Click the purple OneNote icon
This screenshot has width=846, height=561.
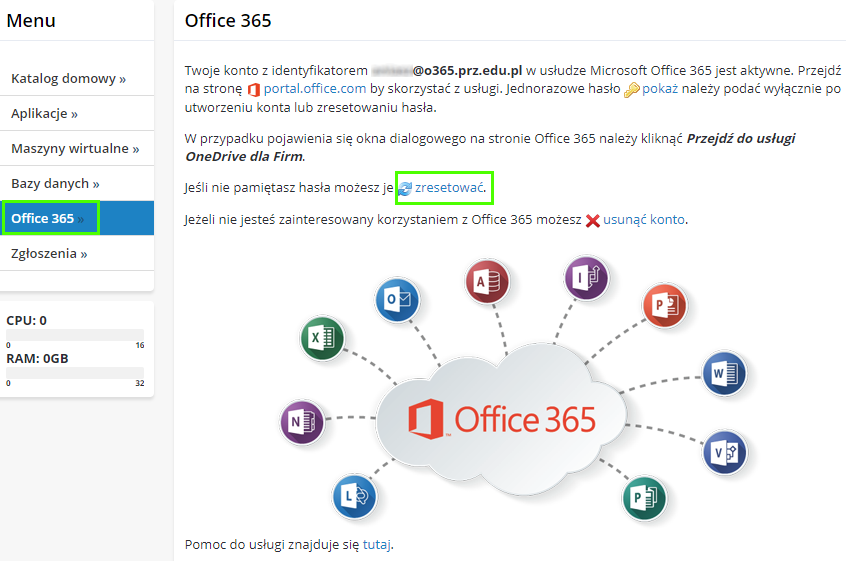(302, 422)
